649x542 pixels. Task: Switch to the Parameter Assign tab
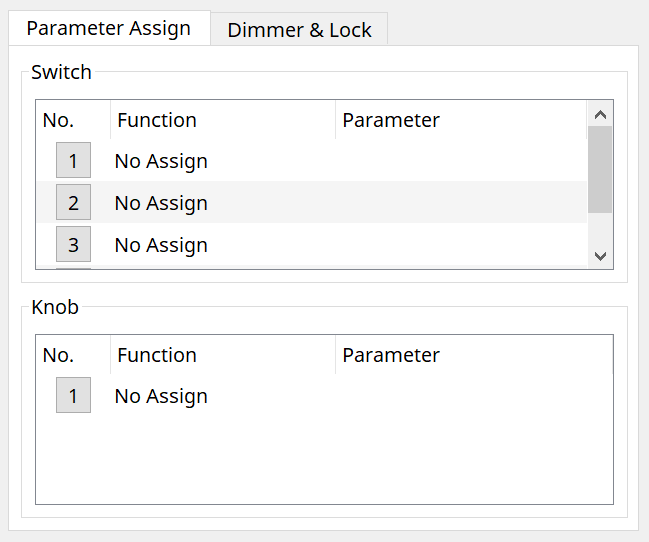click(x=108, y=28)
